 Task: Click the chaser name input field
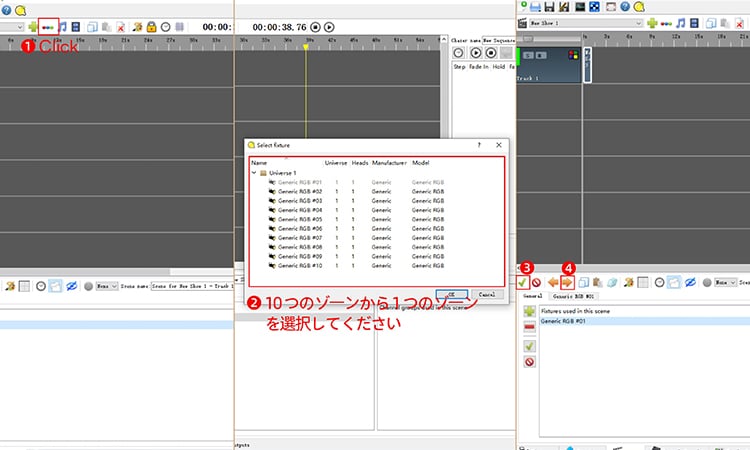pos(498,40)
